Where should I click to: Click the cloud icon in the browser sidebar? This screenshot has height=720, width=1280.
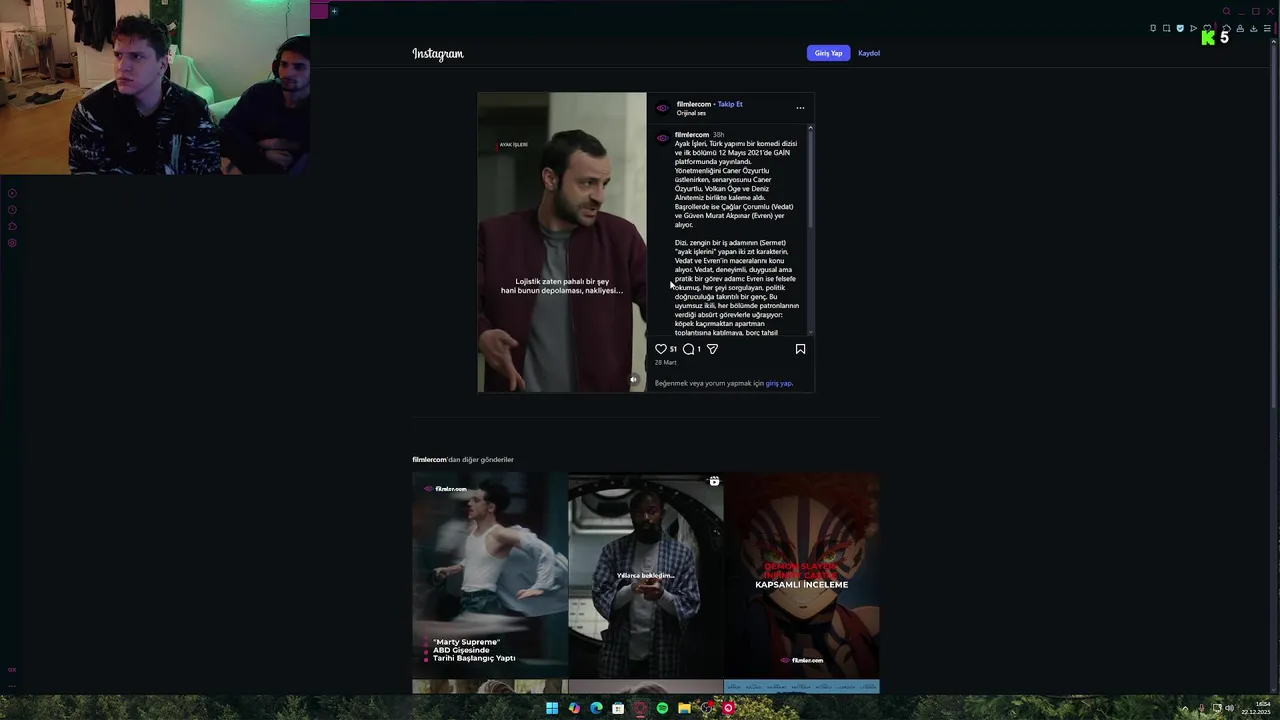coord(12,226)
